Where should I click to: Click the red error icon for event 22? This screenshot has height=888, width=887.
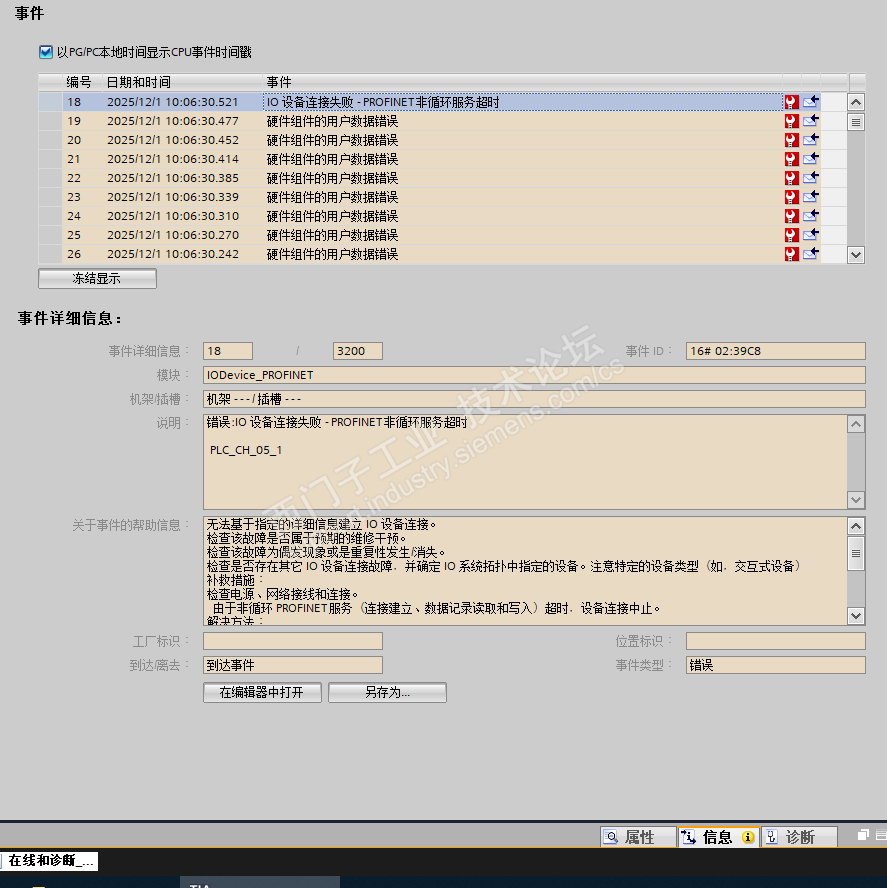click(x=791, y=178)
